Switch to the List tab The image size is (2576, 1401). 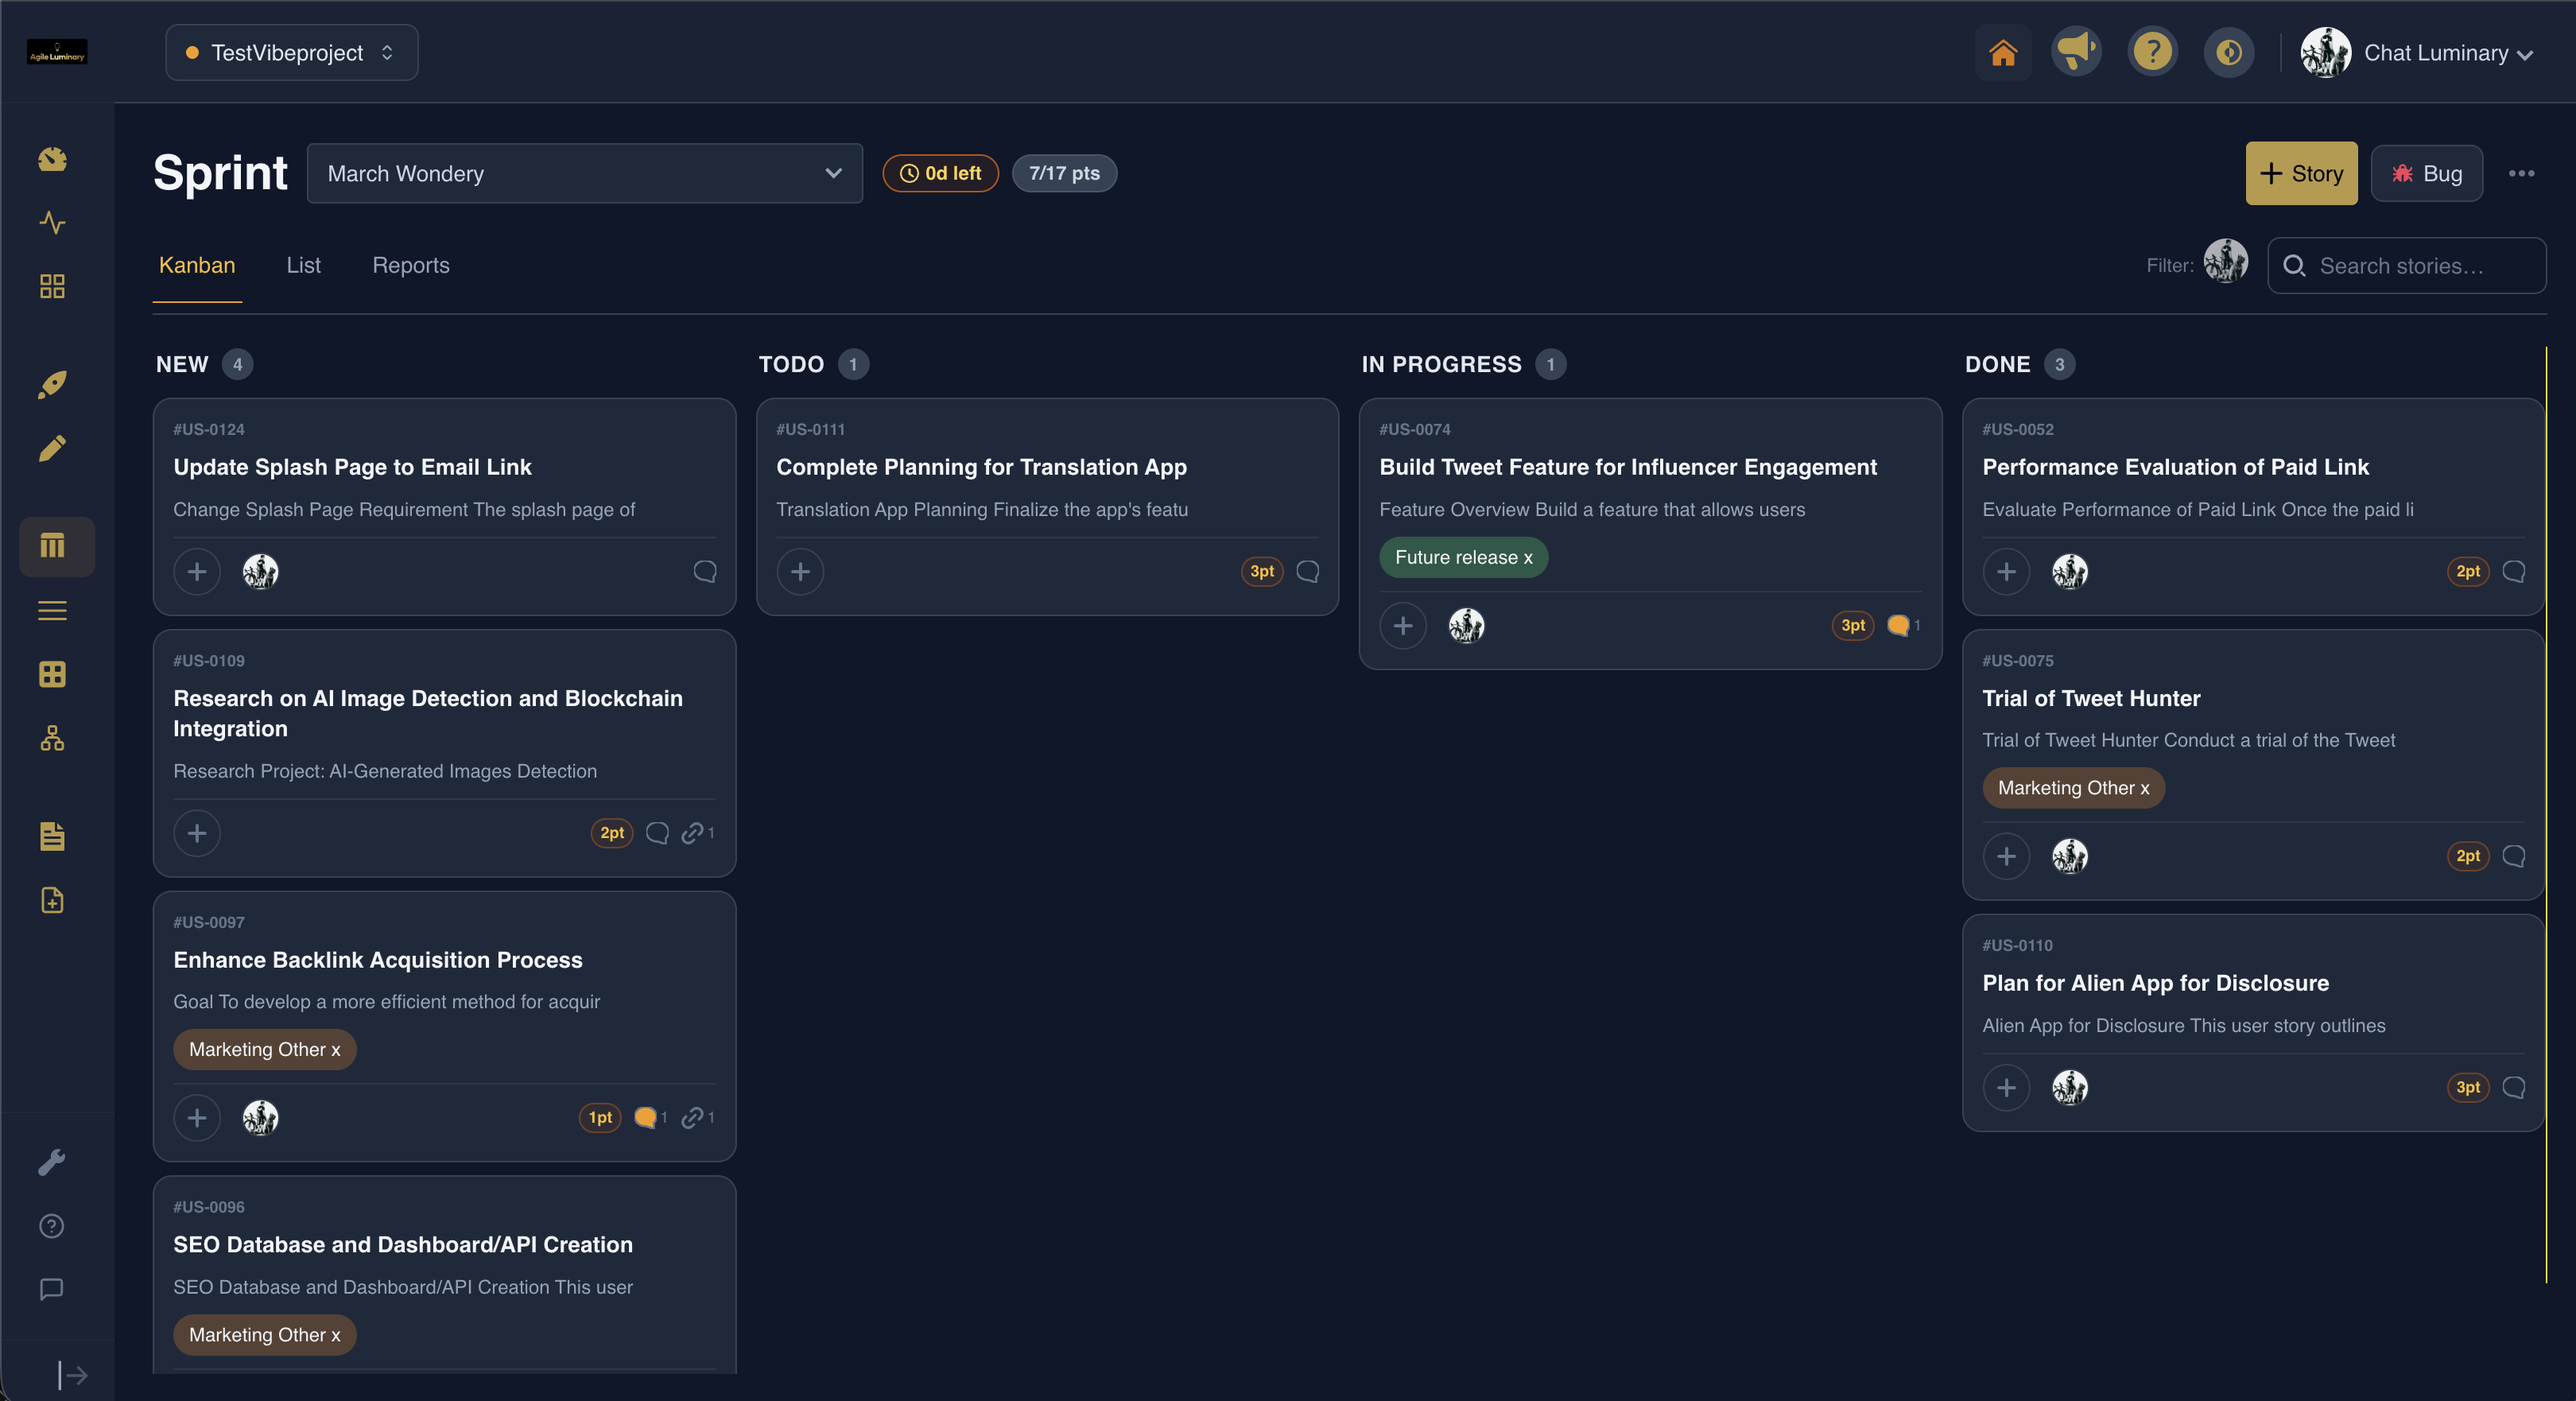[x=303, y=266]
